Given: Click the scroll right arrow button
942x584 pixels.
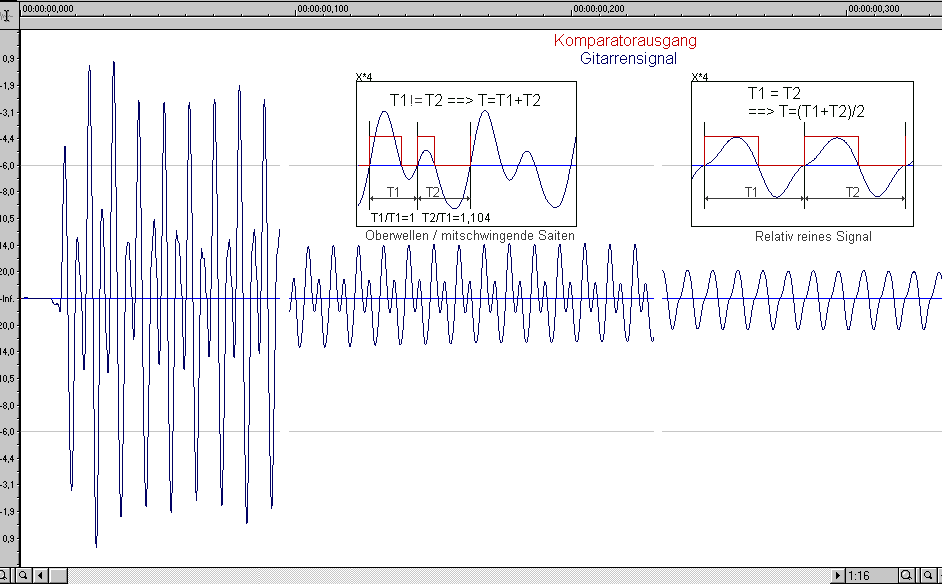Looking at the screenshot, I should click(838, 575).
